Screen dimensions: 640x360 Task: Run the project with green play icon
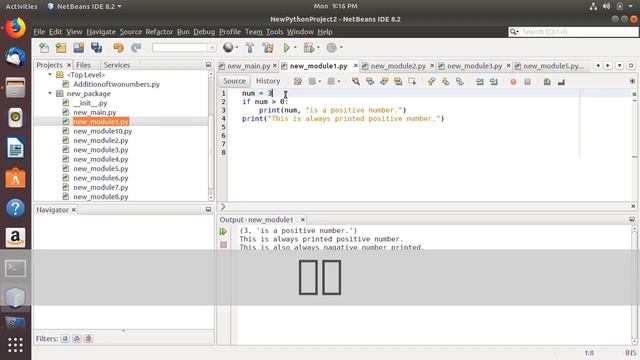point(287,48)
